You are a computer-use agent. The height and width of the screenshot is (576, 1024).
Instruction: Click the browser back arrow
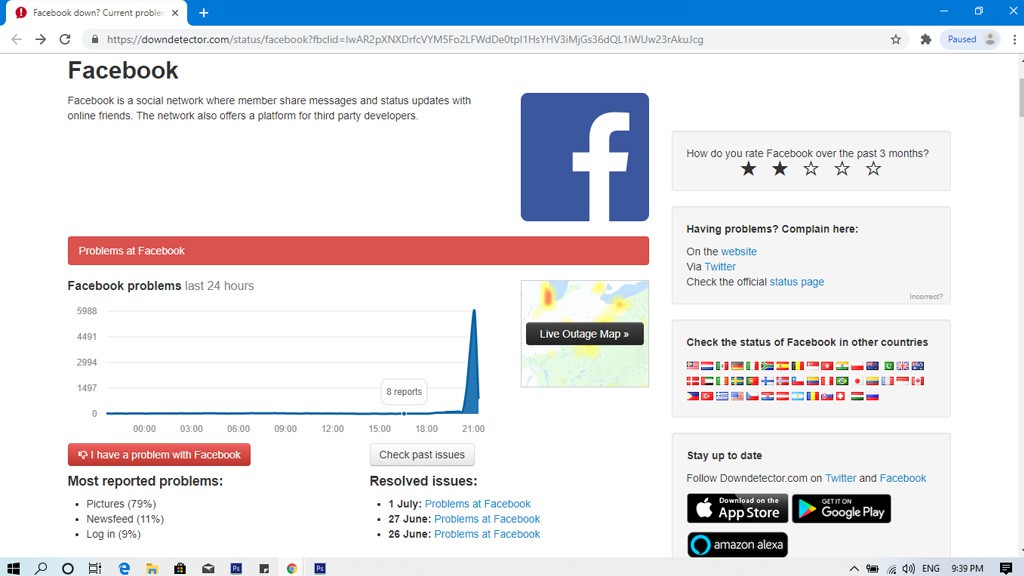(16, 39)
